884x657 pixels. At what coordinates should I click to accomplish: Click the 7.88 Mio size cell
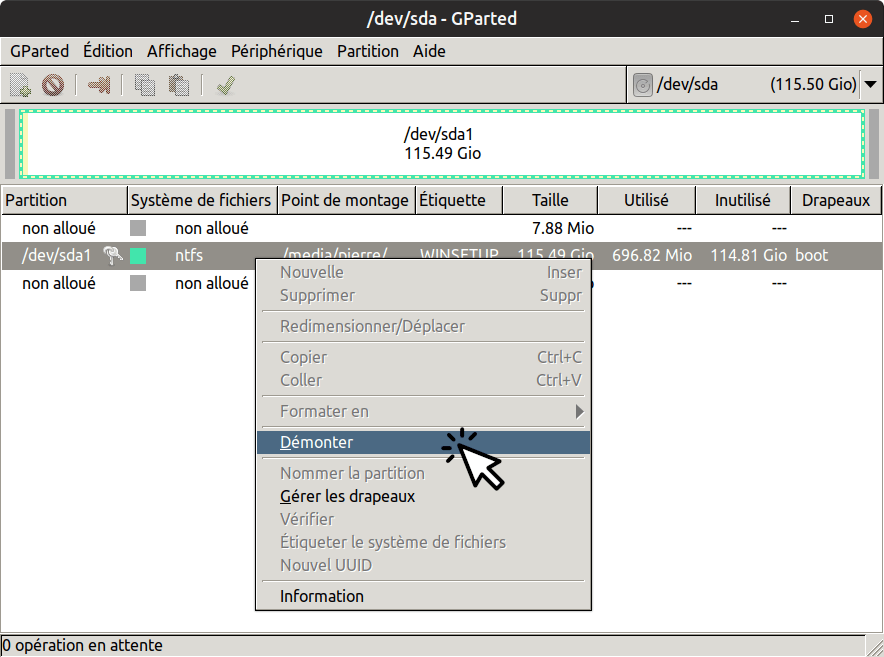coord(563,228)
